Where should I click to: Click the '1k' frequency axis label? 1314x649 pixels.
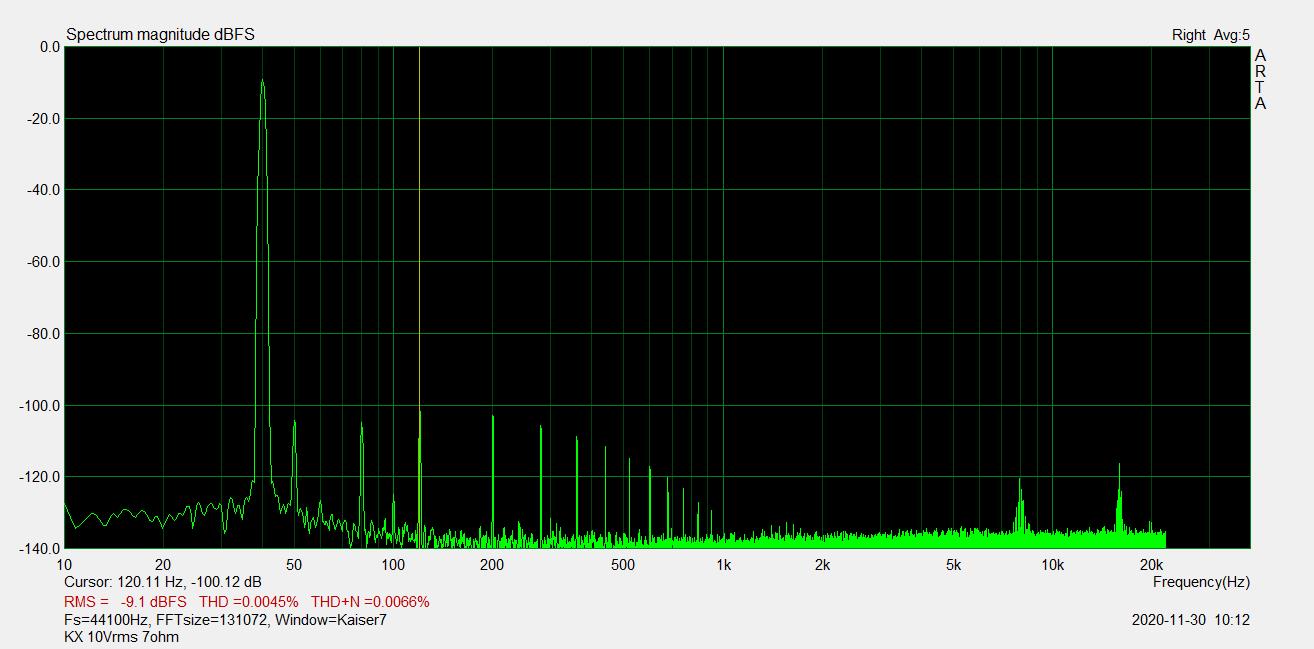tap(723, 565)
